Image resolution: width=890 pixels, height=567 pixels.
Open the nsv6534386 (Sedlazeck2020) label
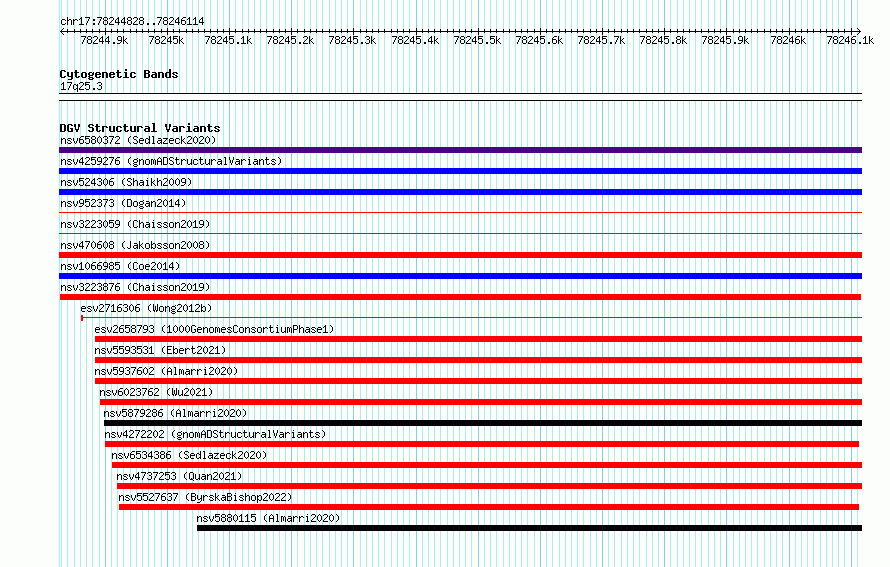click(189, 455)
